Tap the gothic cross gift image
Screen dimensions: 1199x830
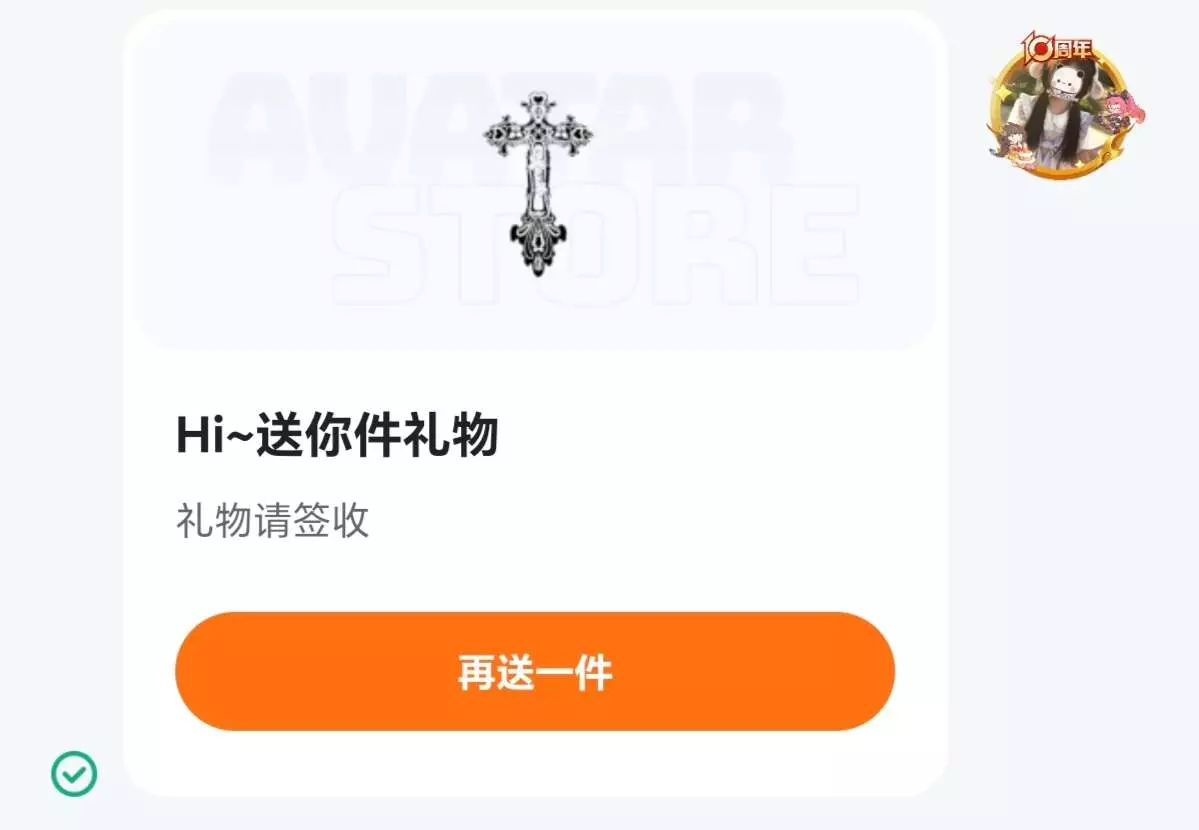538,184
